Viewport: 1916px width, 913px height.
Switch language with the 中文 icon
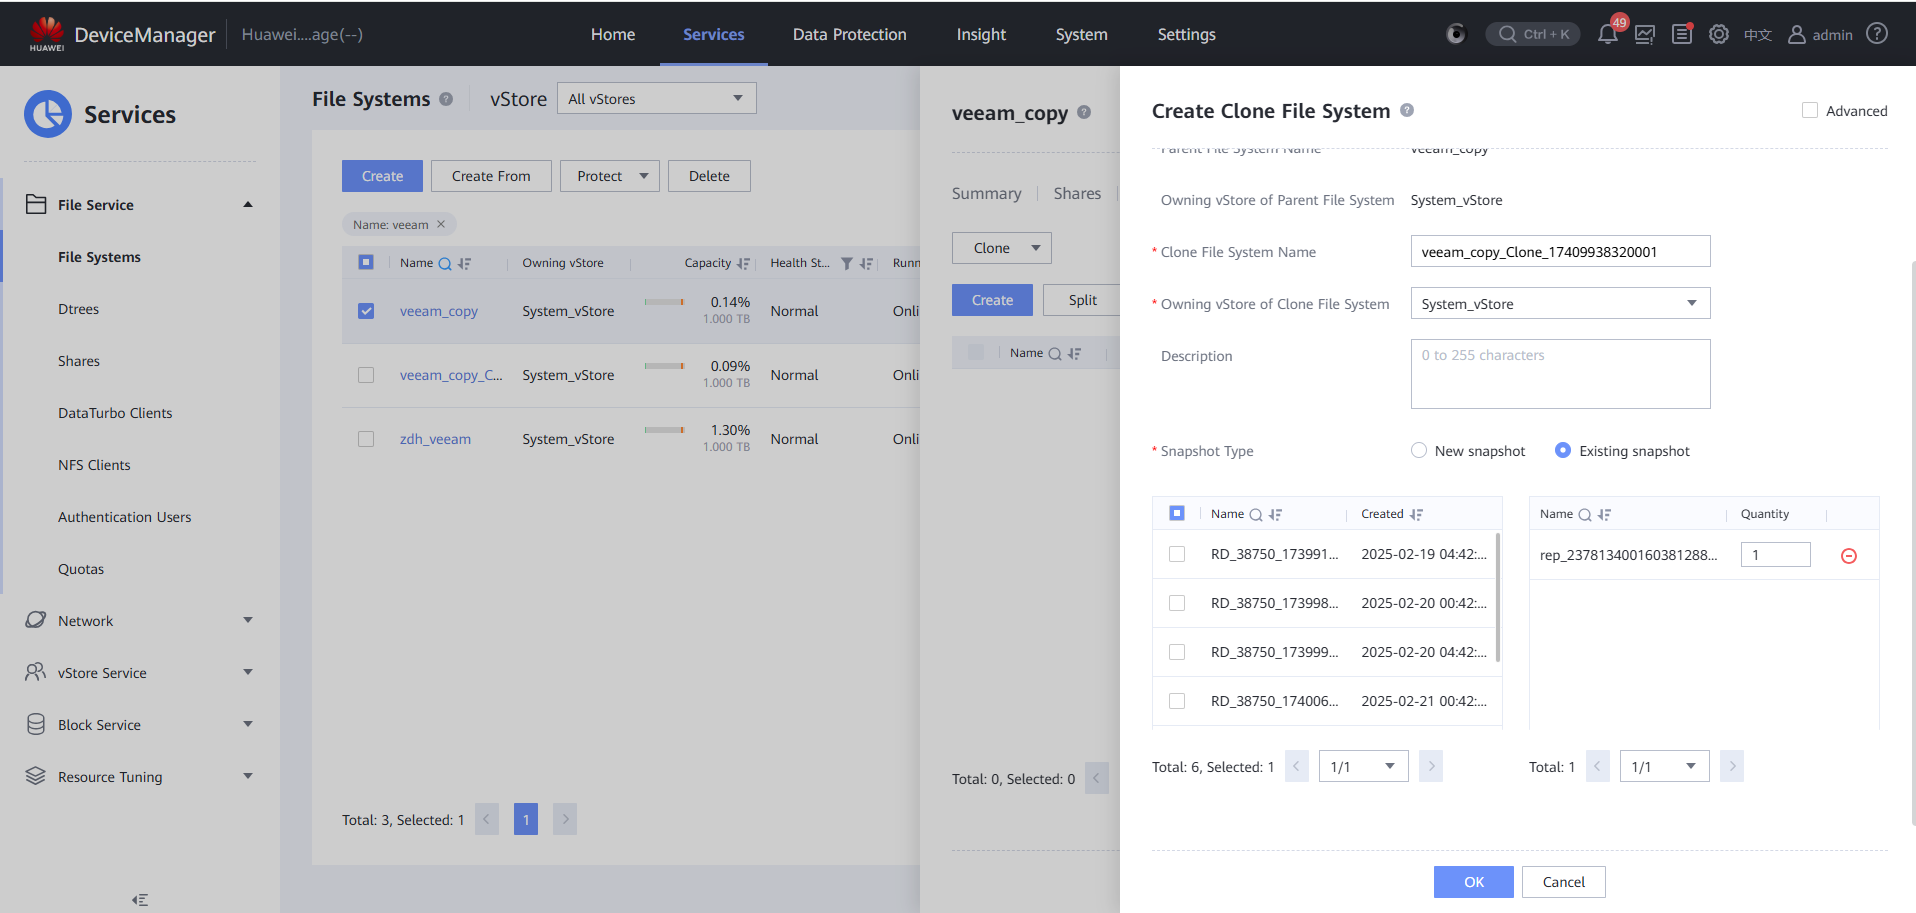[1757, 35]
